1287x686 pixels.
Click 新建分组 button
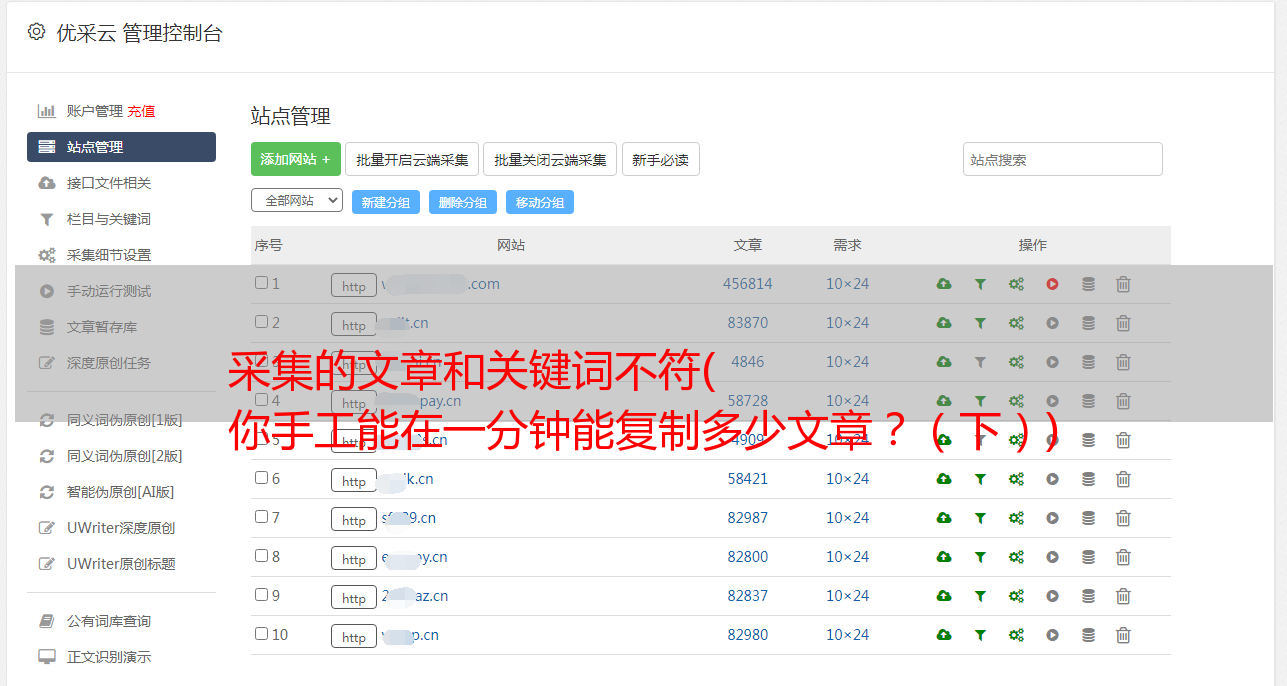tap(386, 202)
